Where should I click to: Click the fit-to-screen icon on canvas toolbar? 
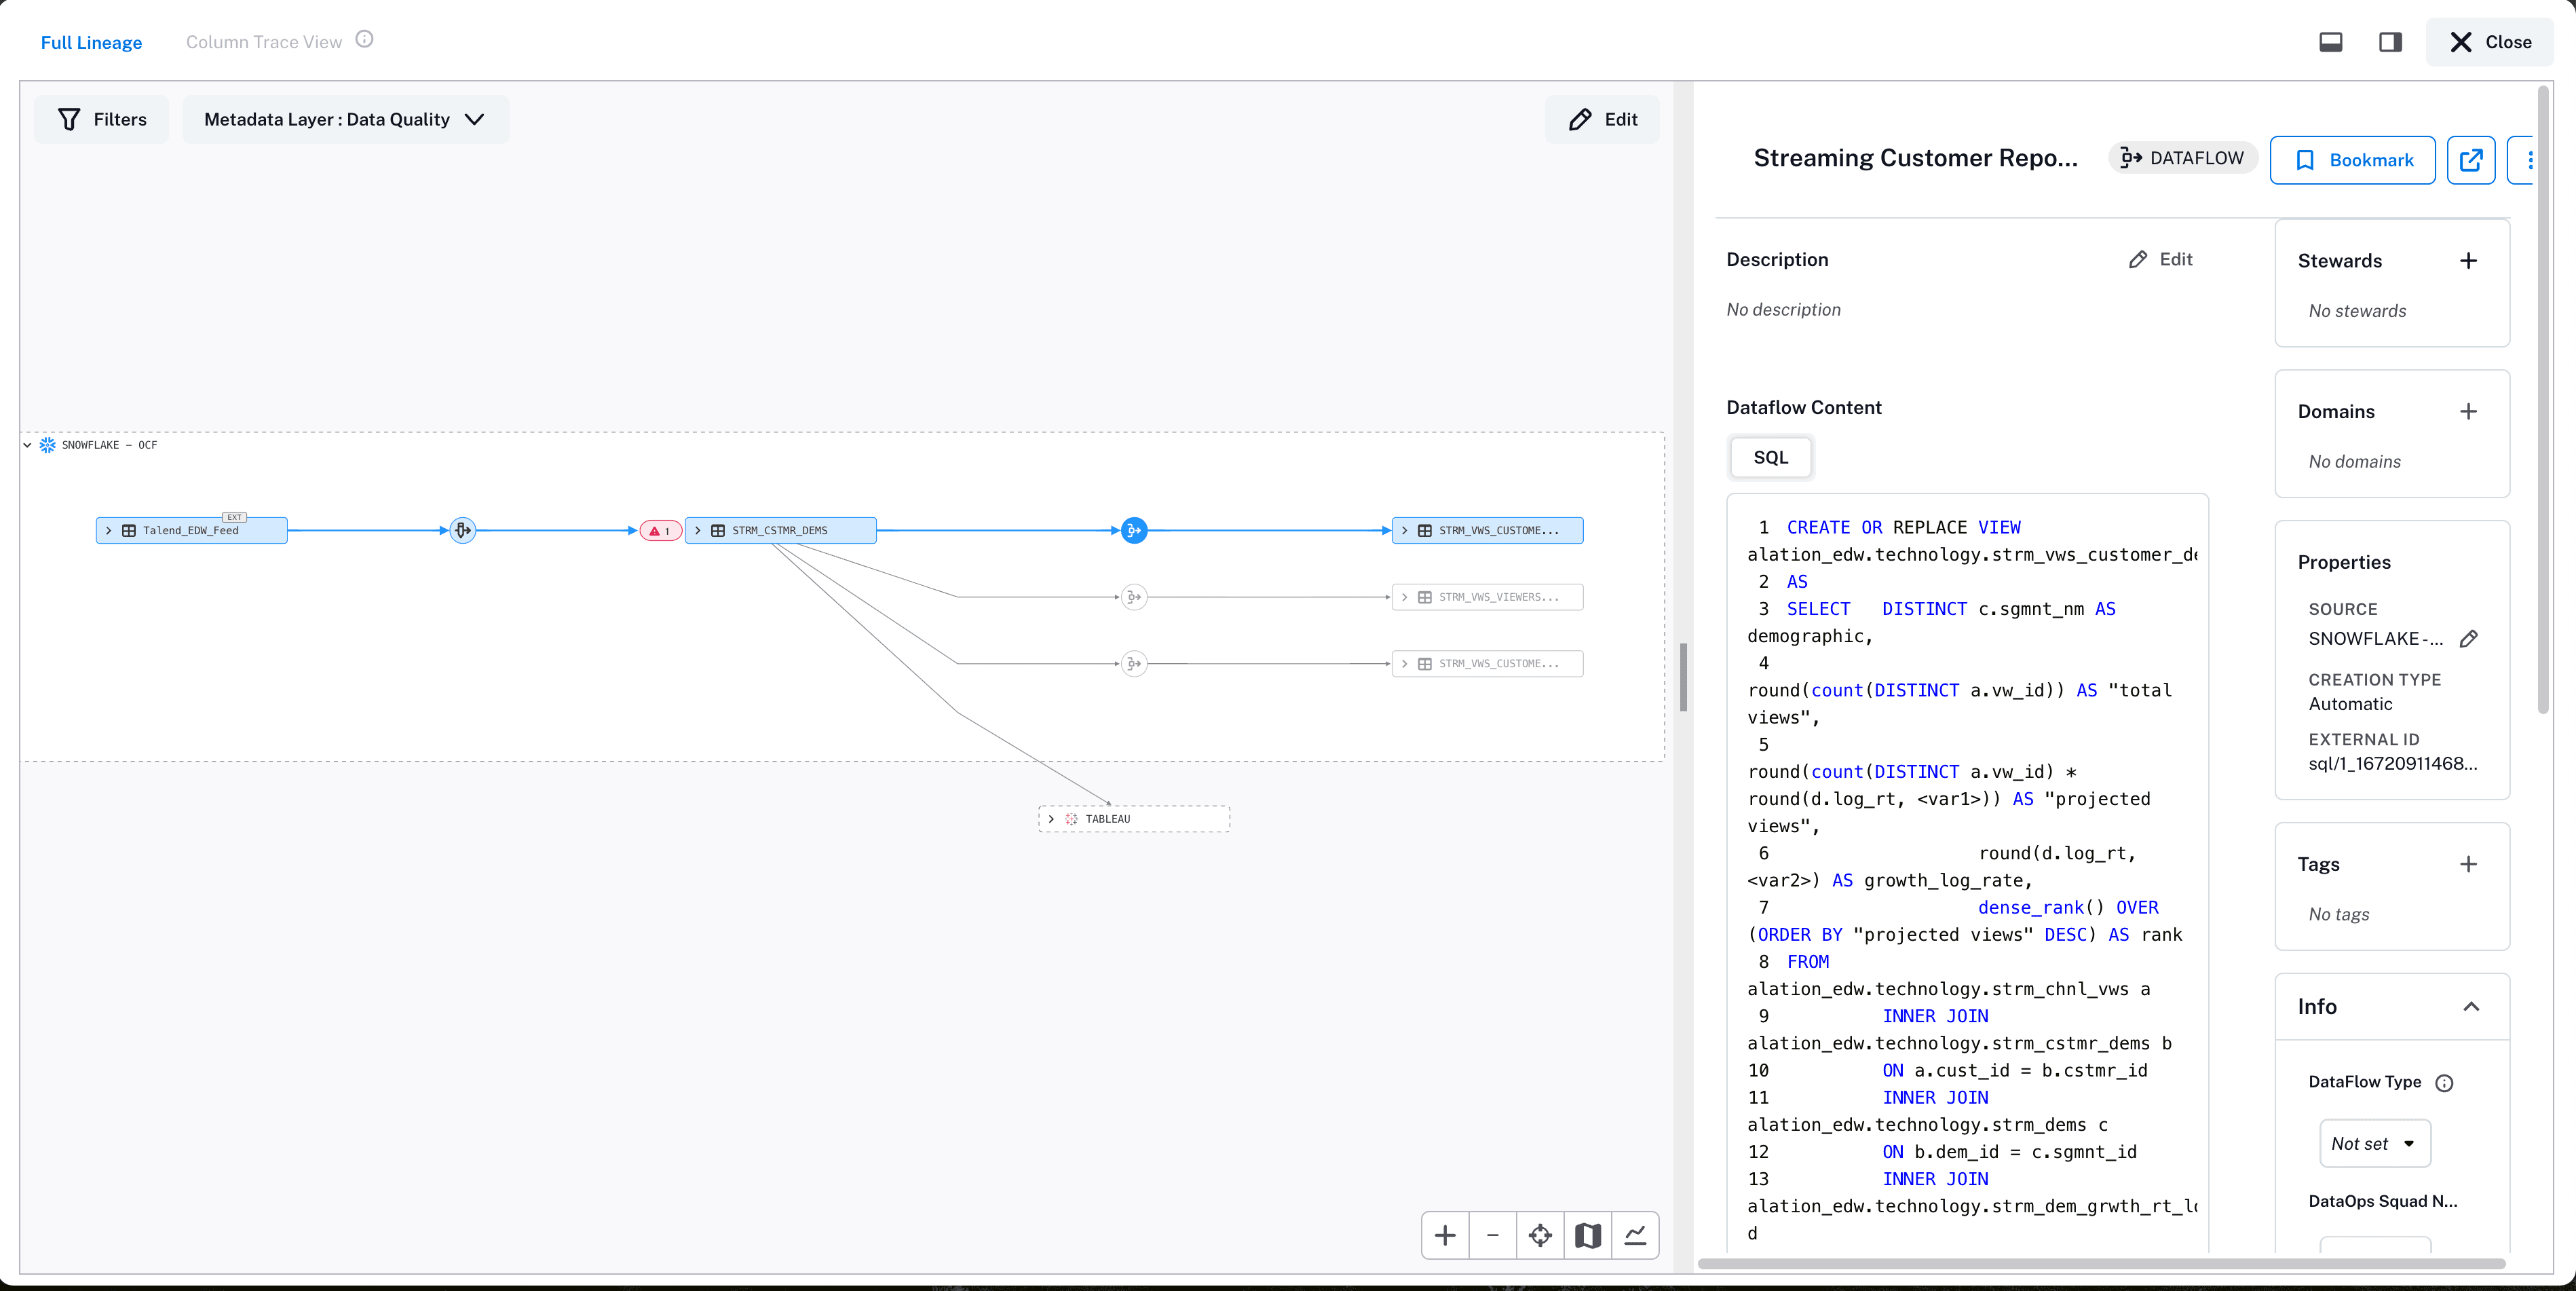pos(1540,1235)
